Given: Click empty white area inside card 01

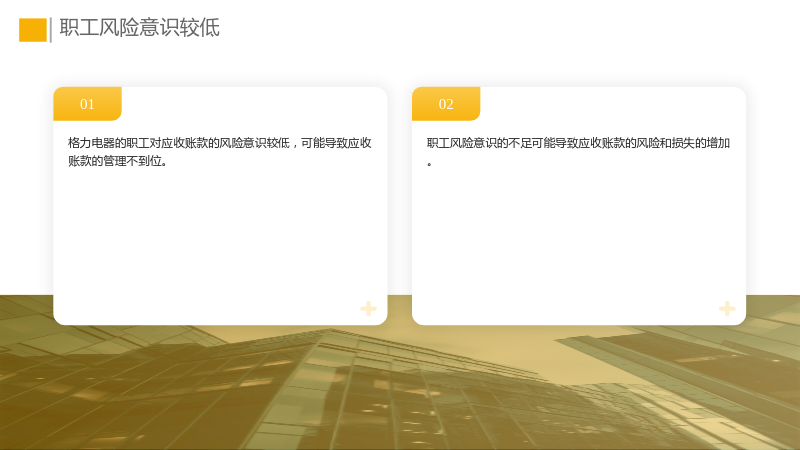Looking at the screenshot, I should [220, 235].
